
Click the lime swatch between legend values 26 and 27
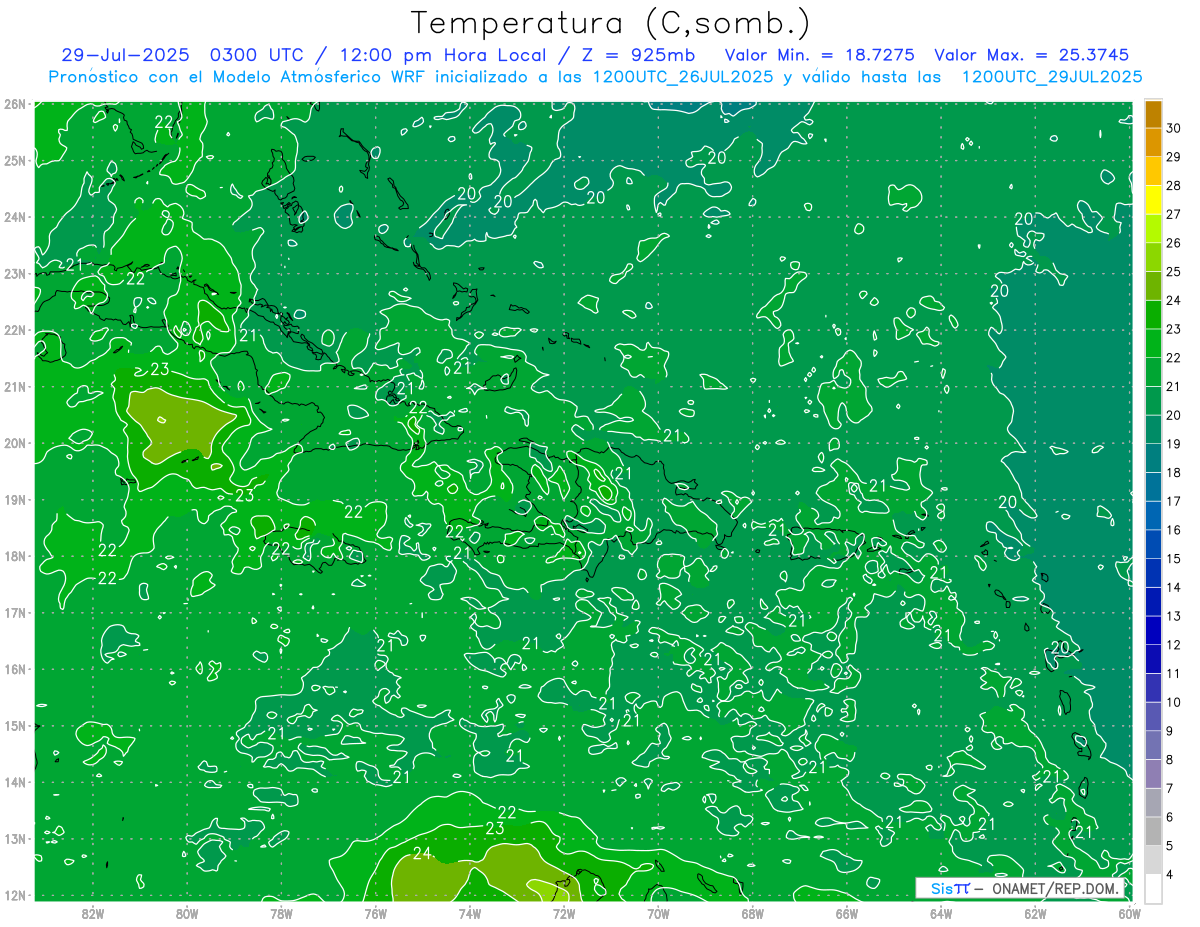pos(1153,228)
